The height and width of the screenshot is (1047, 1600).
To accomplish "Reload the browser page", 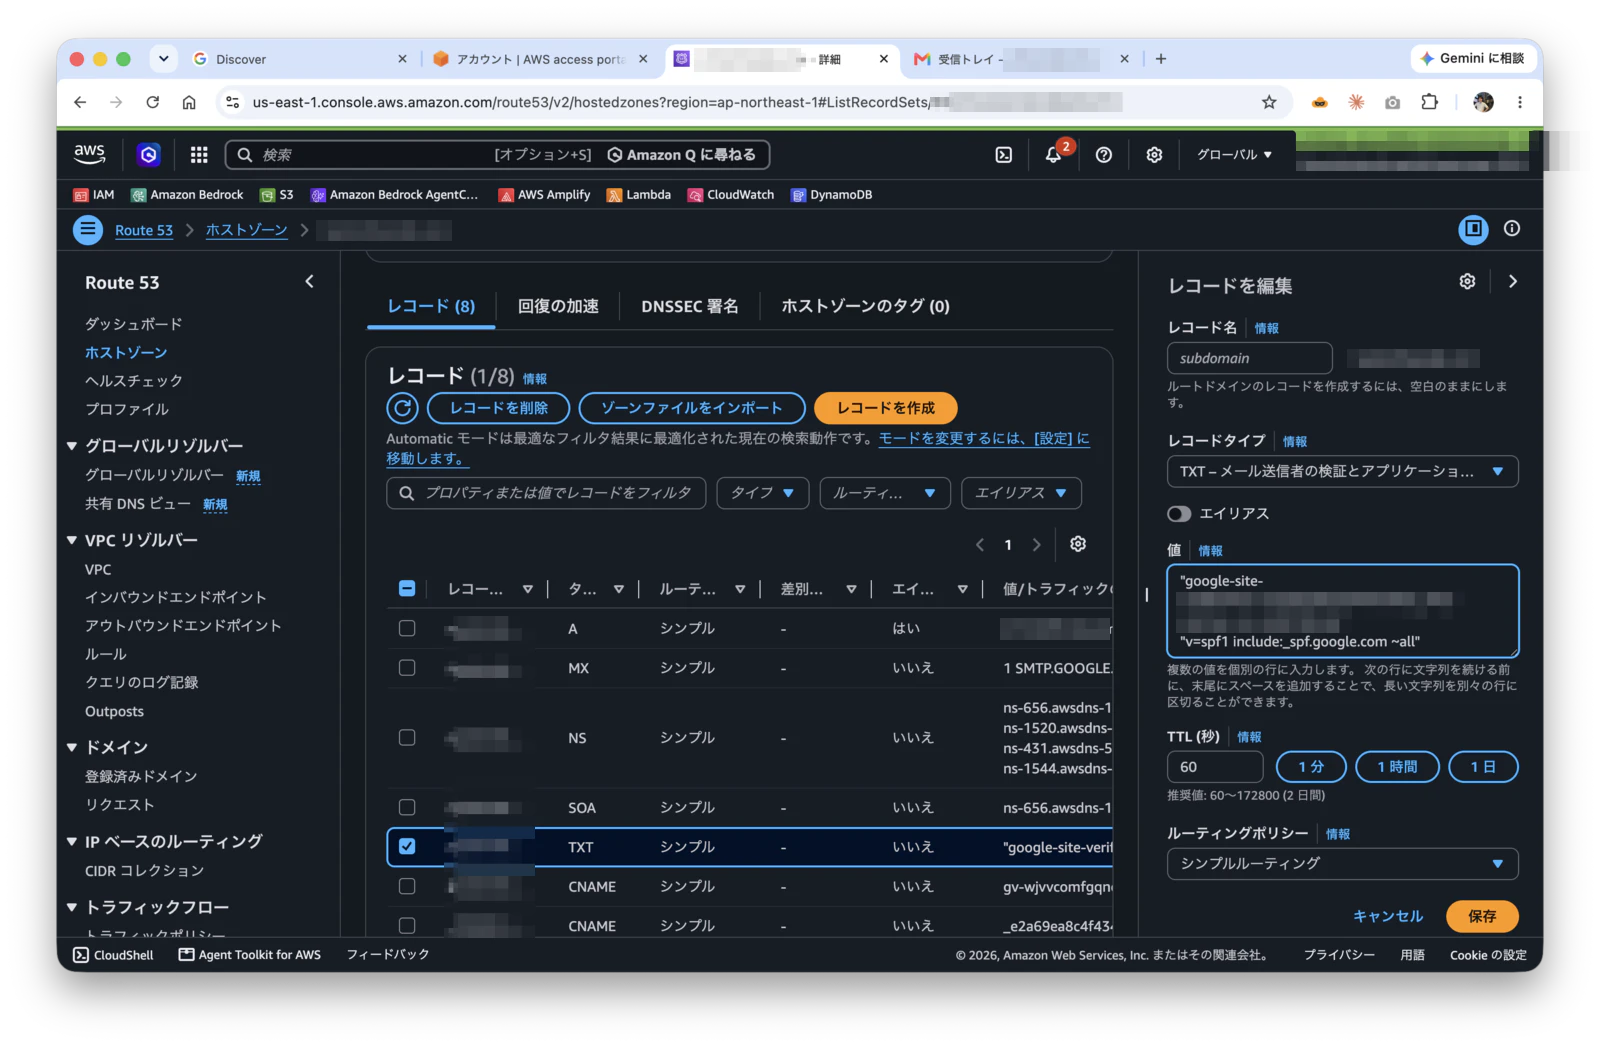I will click(x=153, y=102).
